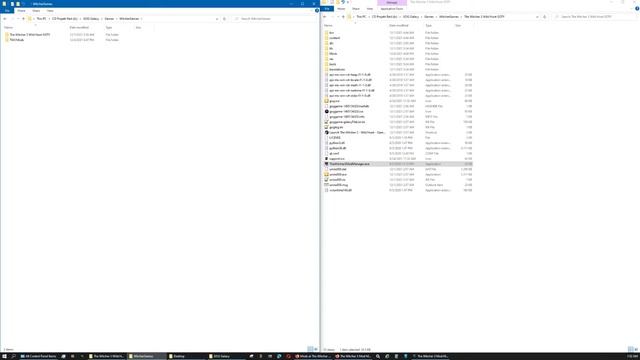Select goglog.ini file
The image size is (640, 360).
pos(336,127)
